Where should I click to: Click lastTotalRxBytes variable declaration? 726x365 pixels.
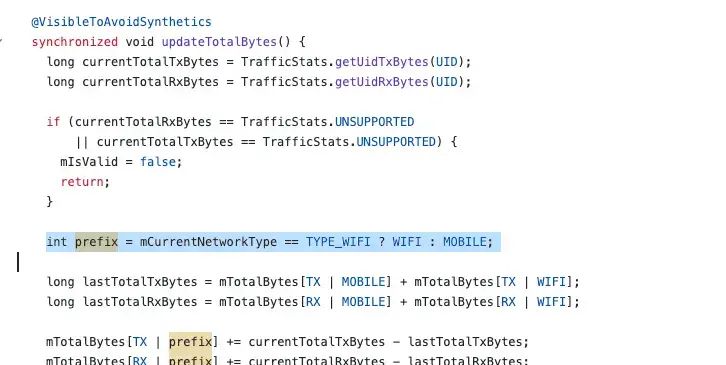point(140,302)
